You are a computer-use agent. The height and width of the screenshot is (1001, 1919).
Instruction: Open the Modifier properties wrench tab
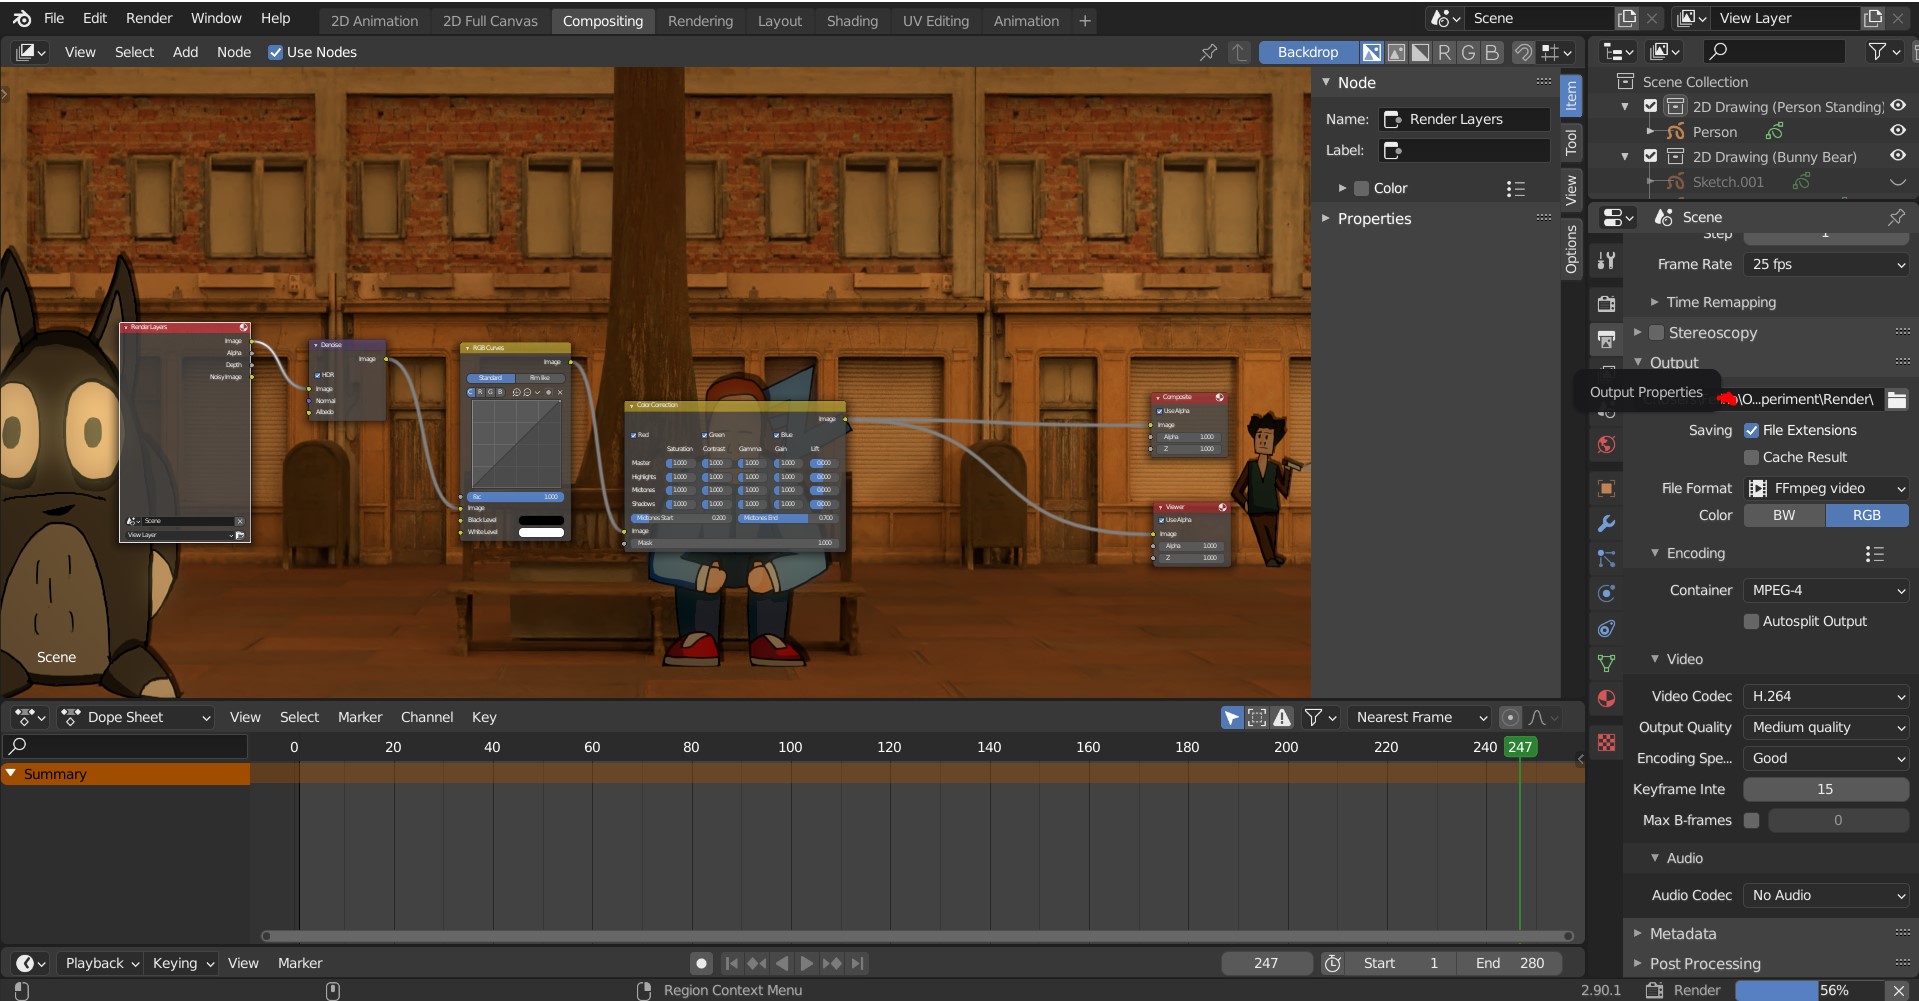click(x=1606, y=523)
